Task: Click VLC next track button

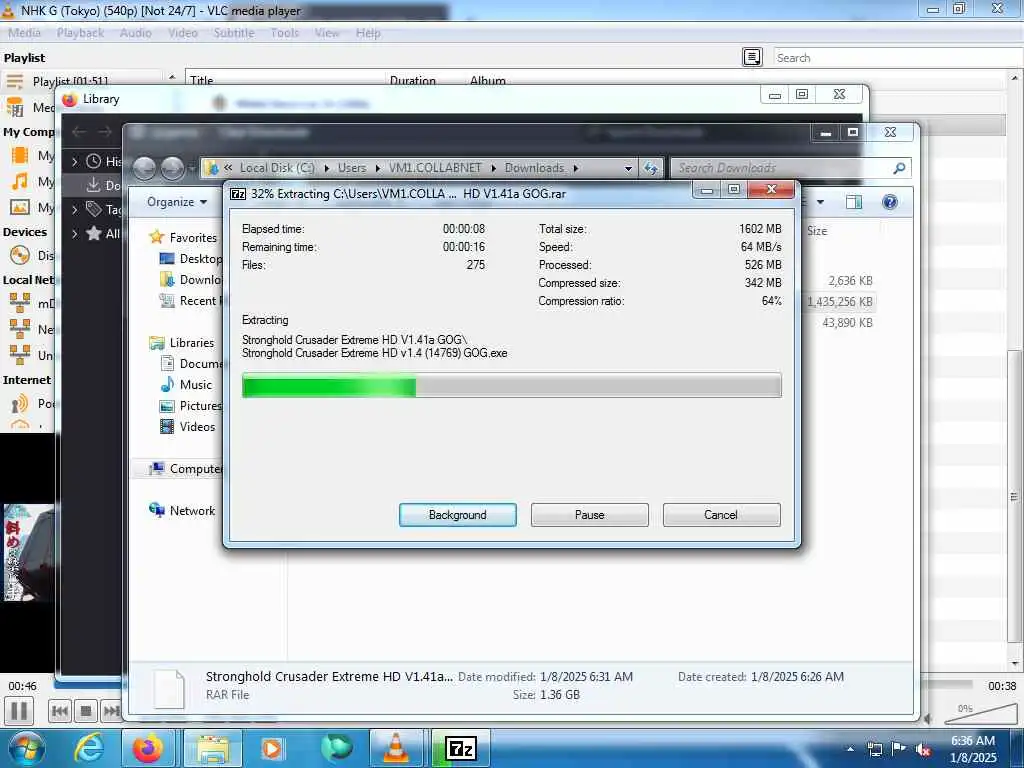Action: [111, 711]
